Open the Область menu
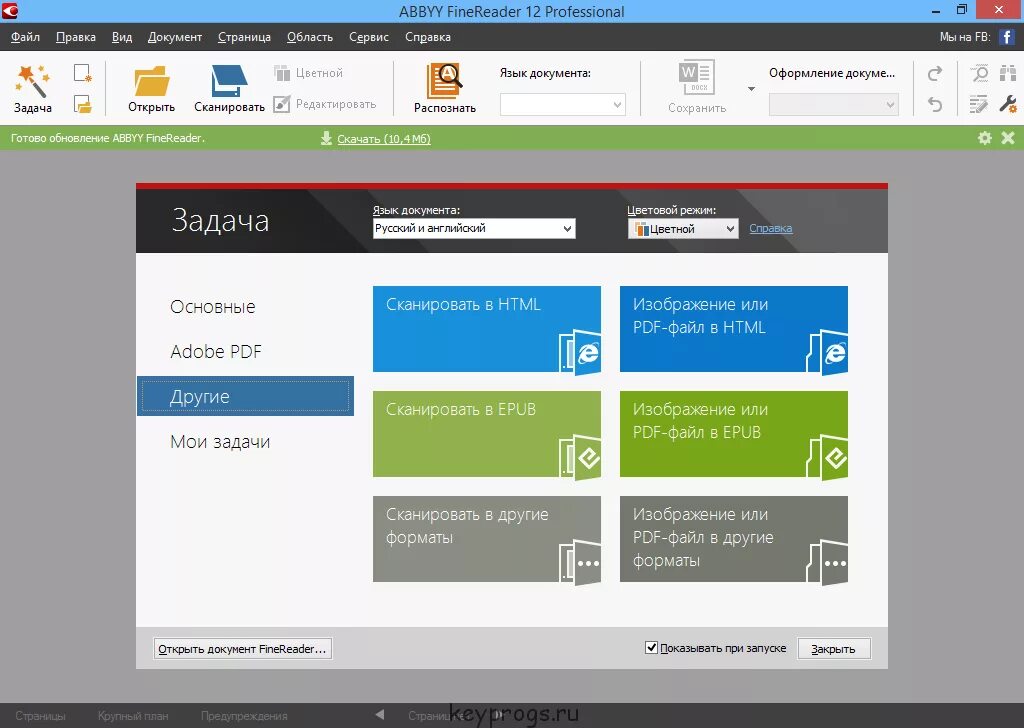This screenshot has width=1024, height=728. click(x=310, y=37)
